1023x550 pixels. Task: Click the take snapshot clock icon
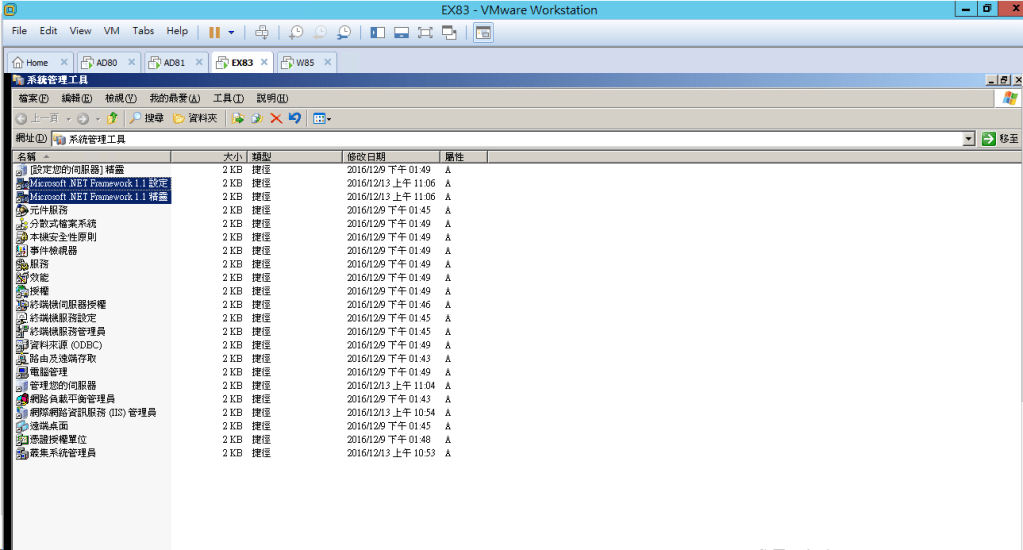coord(296,32)
